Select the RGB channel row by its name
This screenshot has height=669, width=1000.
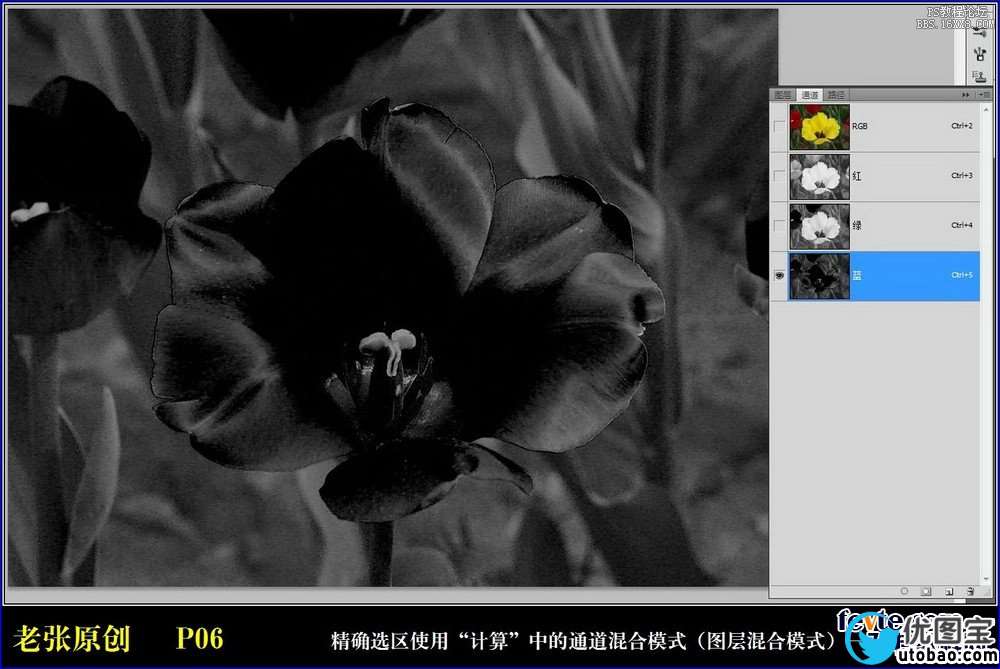pos(860,127)
